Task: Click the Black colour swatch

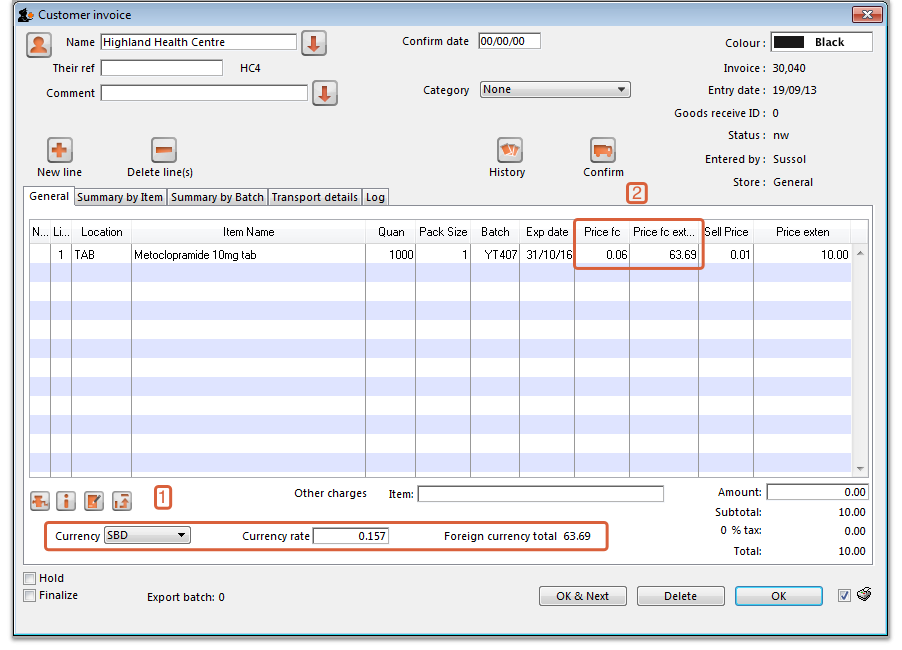Action: pyautogui.click(x=790, y=42)
